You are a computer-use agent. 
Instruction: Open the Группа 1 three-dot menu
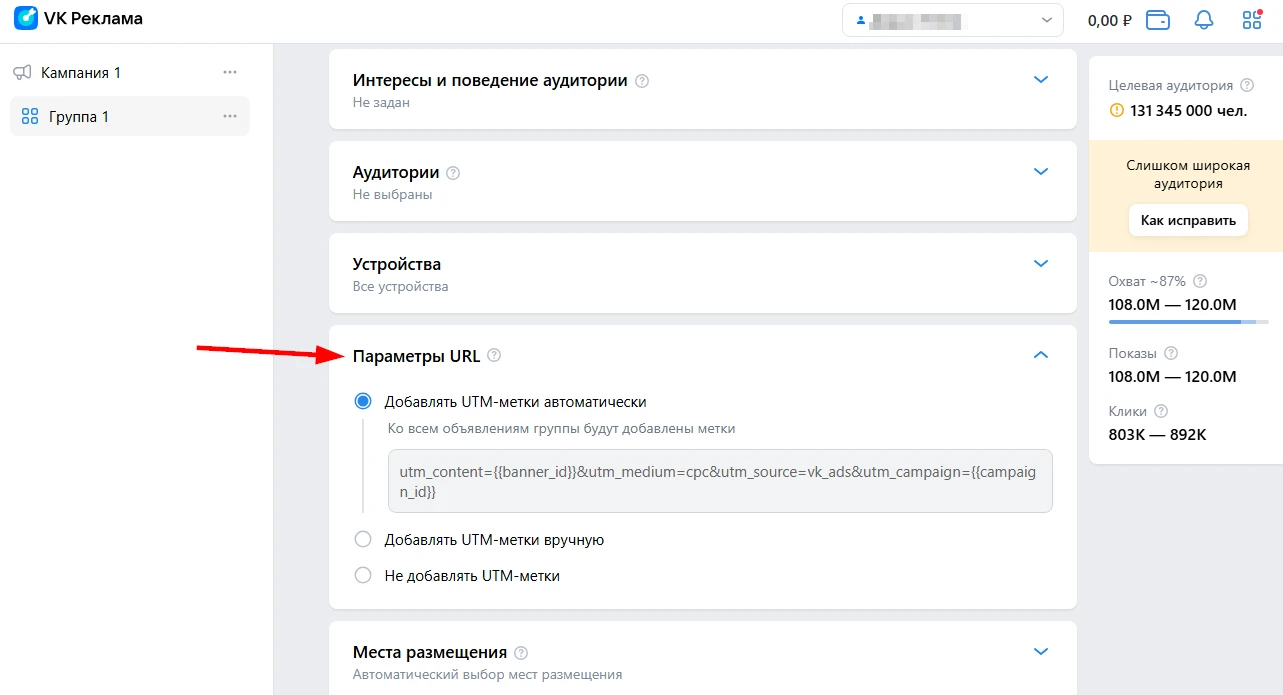pos(230,117)
